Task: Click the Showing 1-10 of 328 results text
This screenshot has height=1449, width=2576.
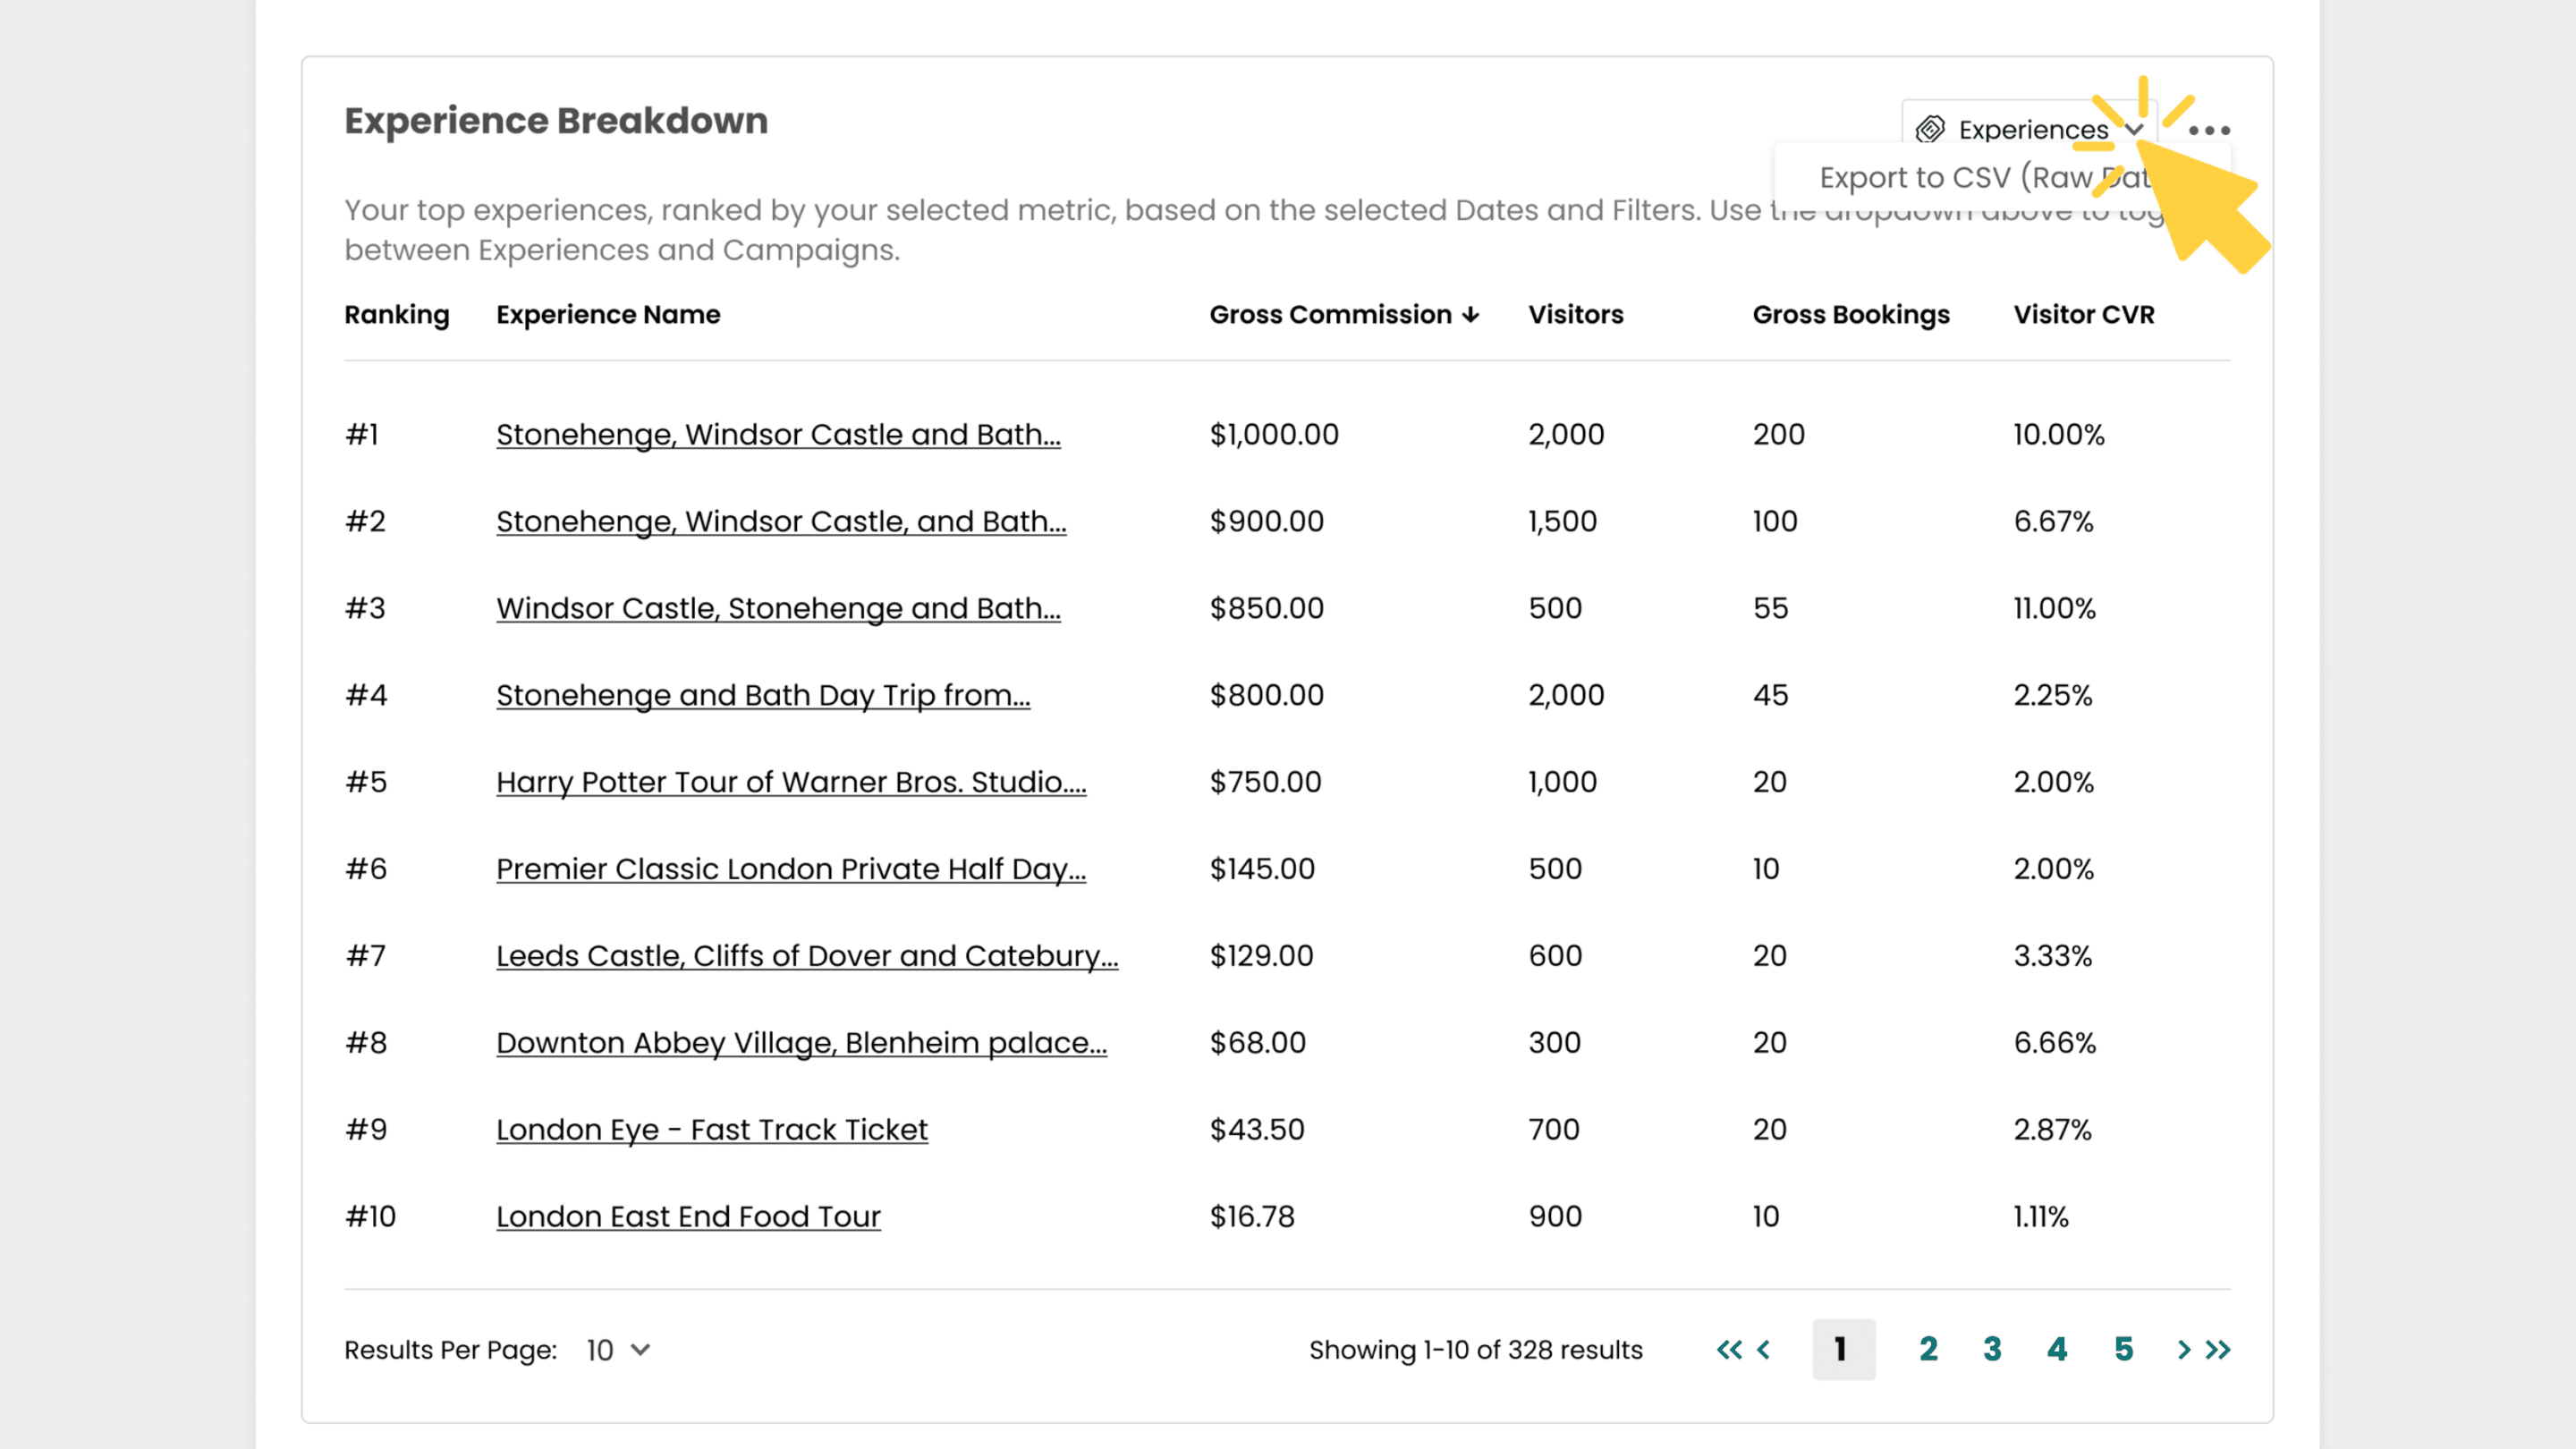Action: (x=1475, y=1350)
